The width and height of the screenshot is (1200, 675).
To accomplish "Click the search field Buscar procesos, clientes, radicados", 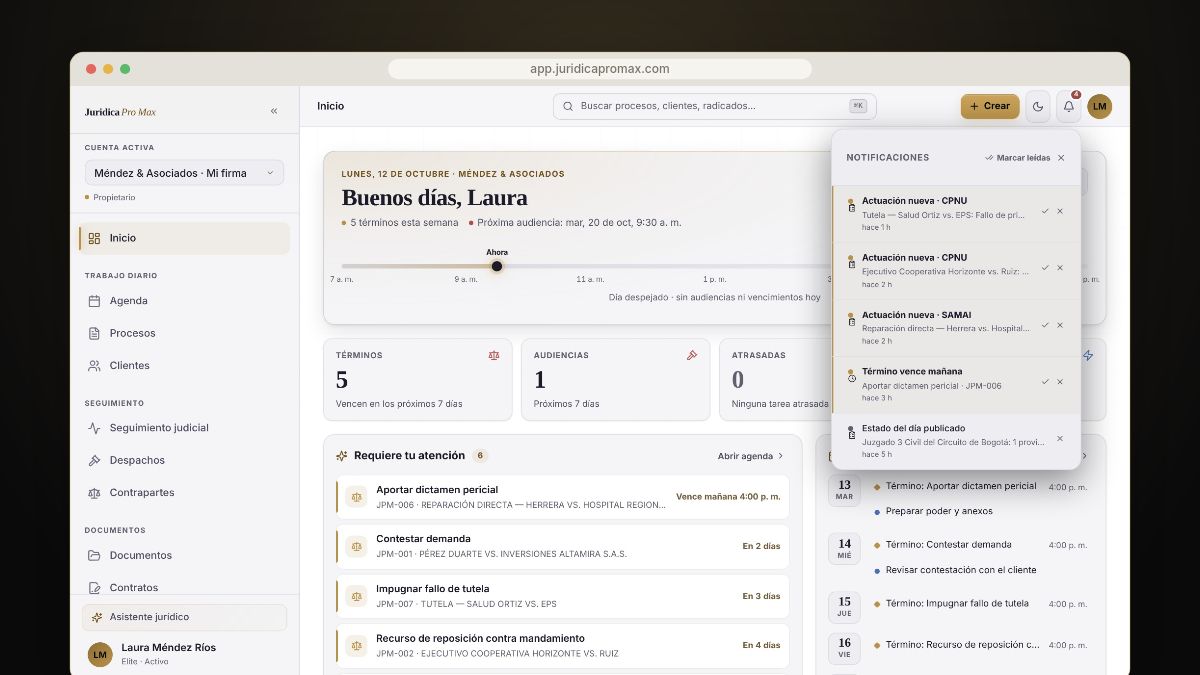I will [714, 106].
